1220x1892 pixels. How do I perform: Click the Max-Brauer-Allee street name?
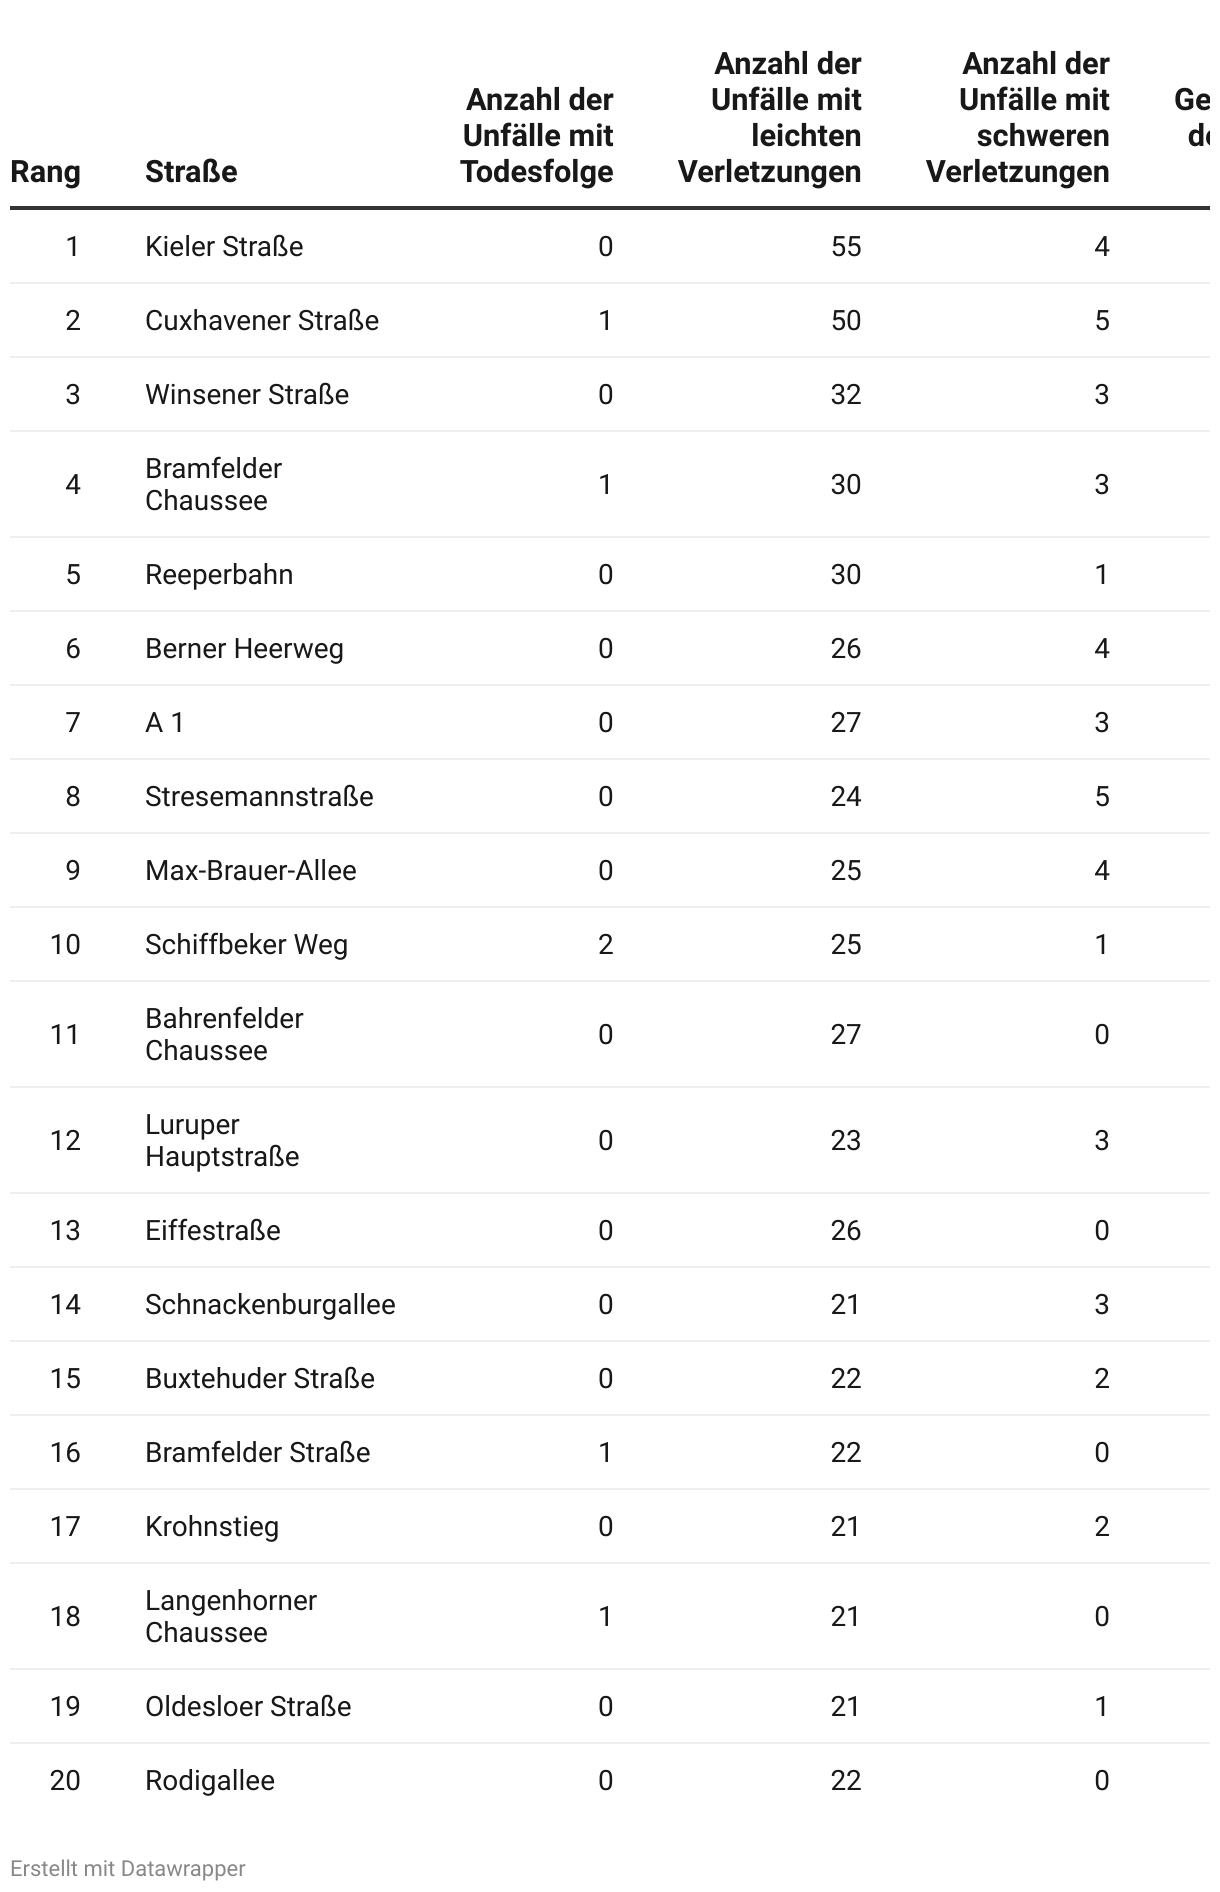[251, 871]
